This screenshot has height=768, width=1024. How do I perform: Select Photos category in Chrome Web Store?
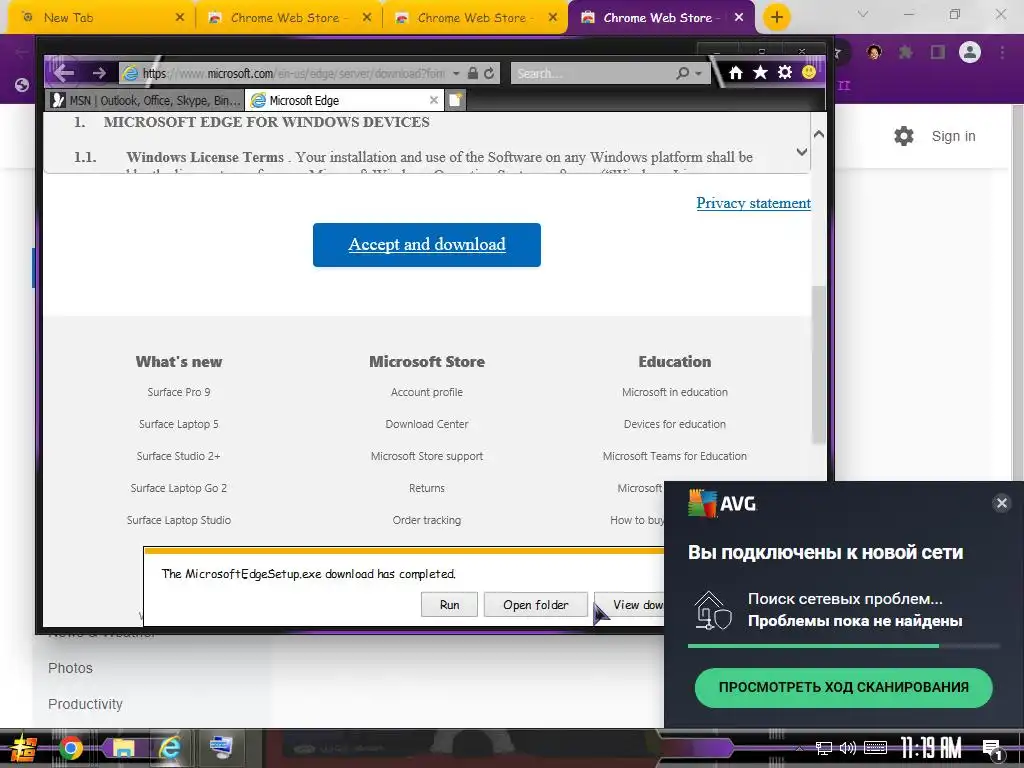click(71, 668)
